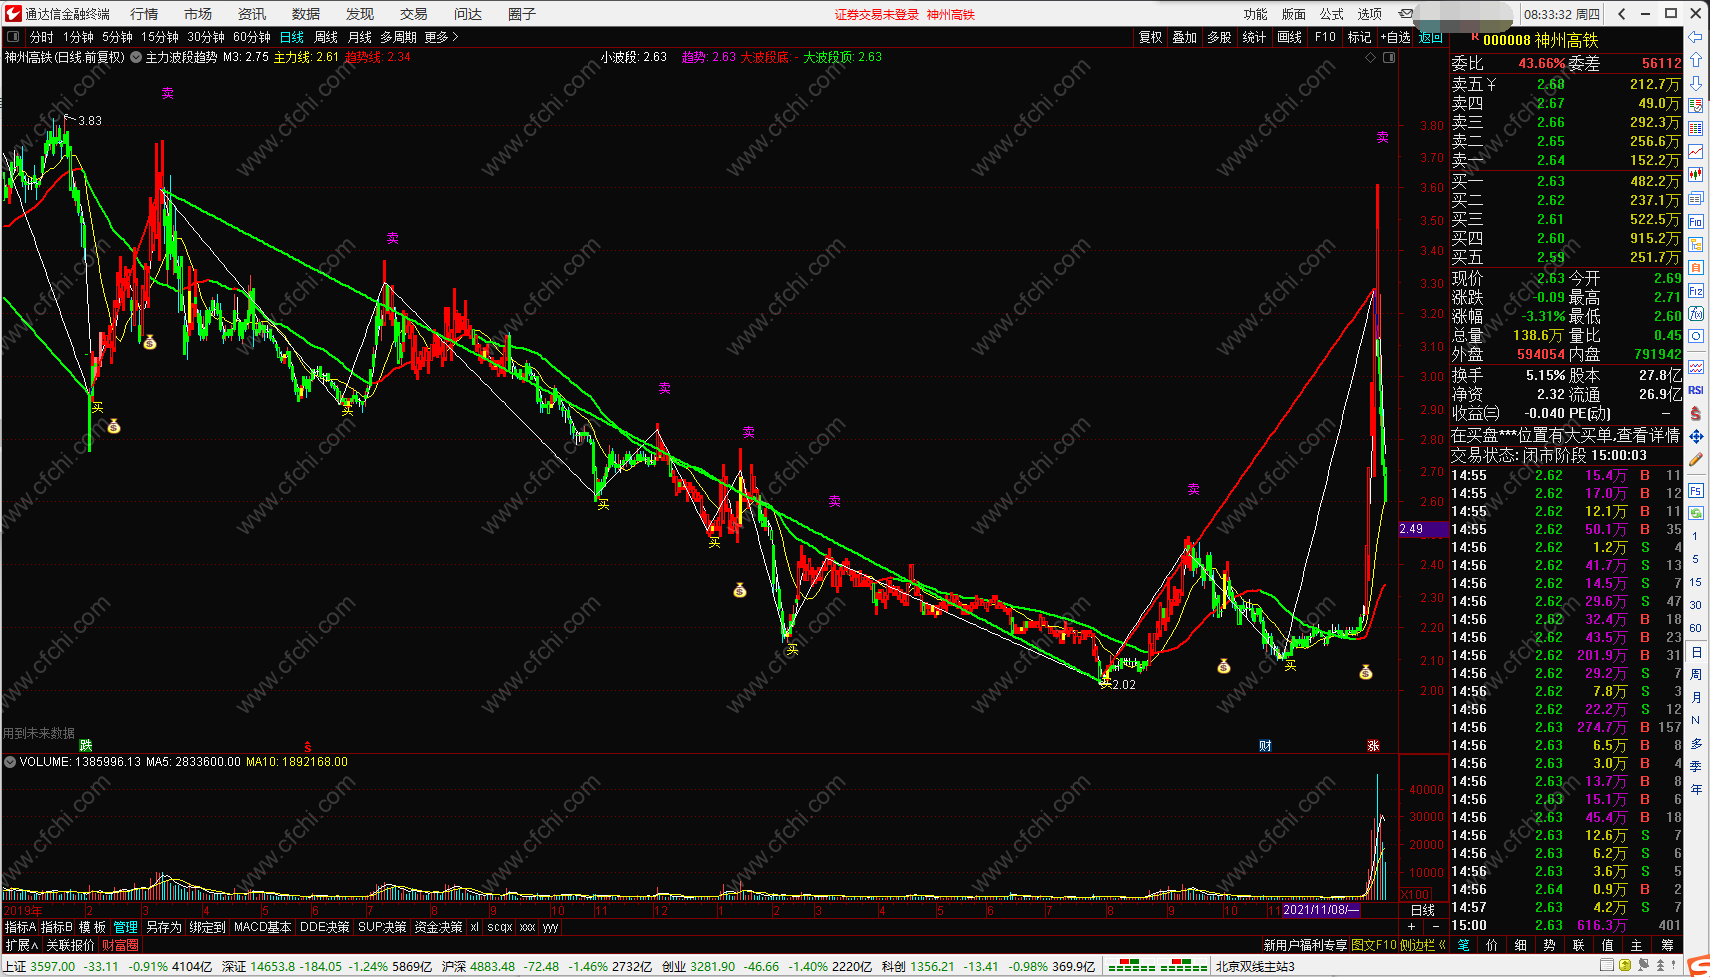Click the Fin sidebar icon
The width and height of the screenshot is (1710, 977).
1695,222
